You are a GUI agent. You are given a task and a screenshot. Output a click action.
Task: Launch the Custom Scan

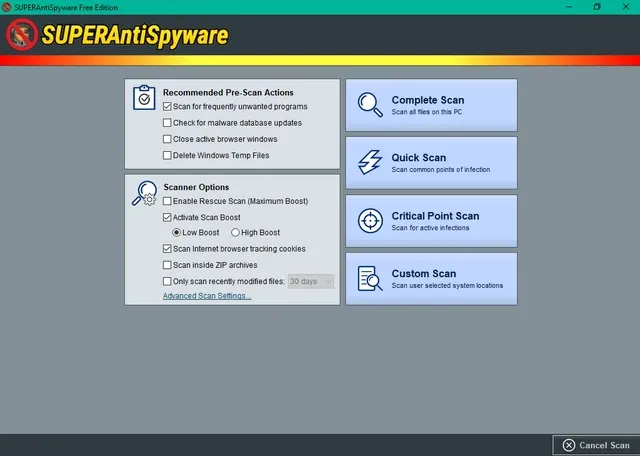pos(431,279)
